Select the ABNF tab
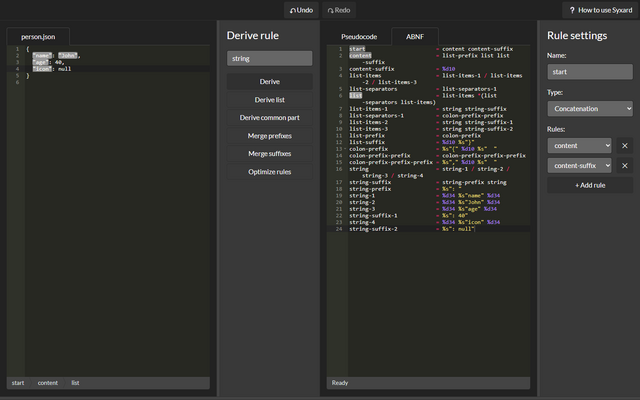The image size is (640, 400). pyautogui.click(x=415, y=37)
